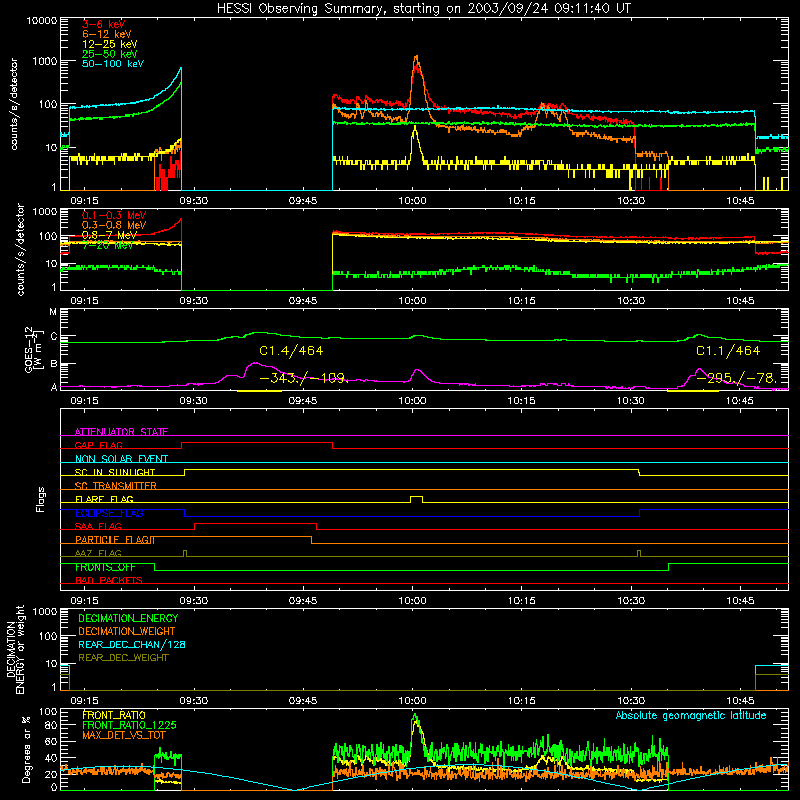This screenshot has width=800, height=800.
Task: Click the 0.8-7 MeV legend label
Action: click(x=109, y=235)
